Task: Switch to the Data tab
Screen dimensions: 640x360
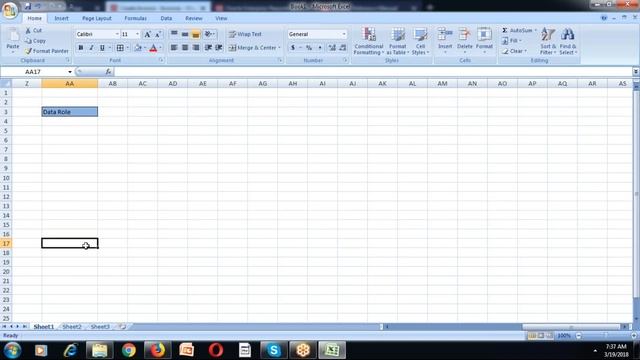Action: point(166,18)
